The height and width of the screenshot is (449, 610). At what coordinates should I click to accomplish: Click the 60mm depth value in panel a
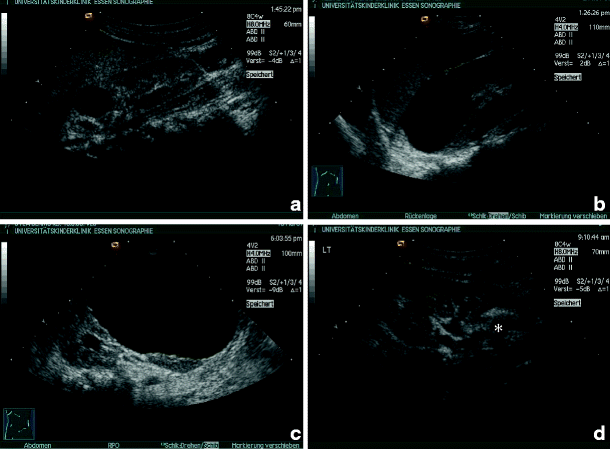[x=293, y=24]
